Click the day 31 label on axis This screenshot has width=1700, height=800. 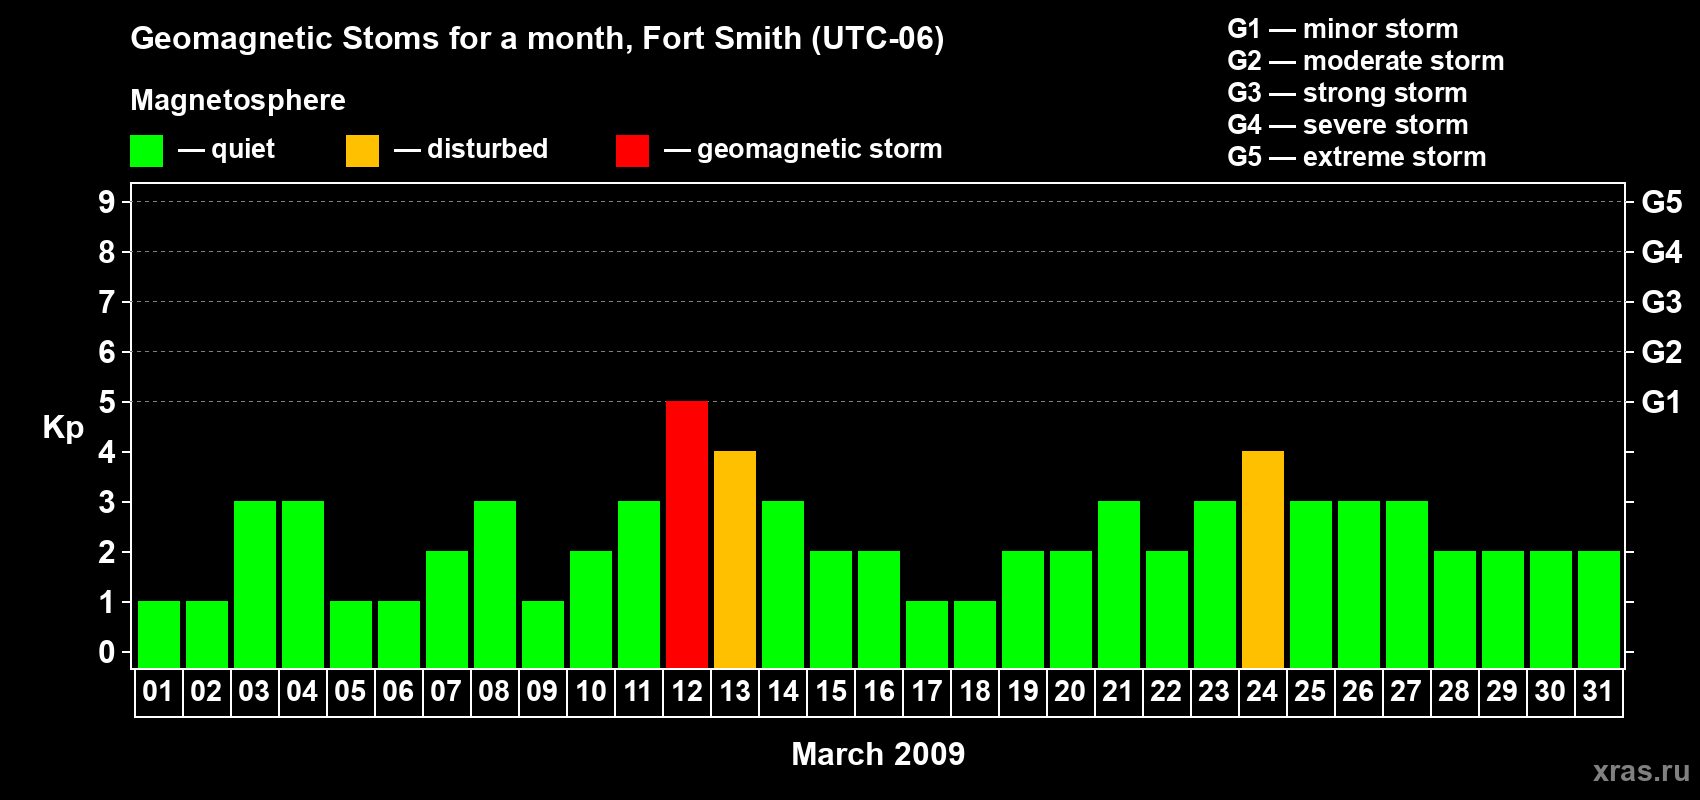tap(1598, 692)
